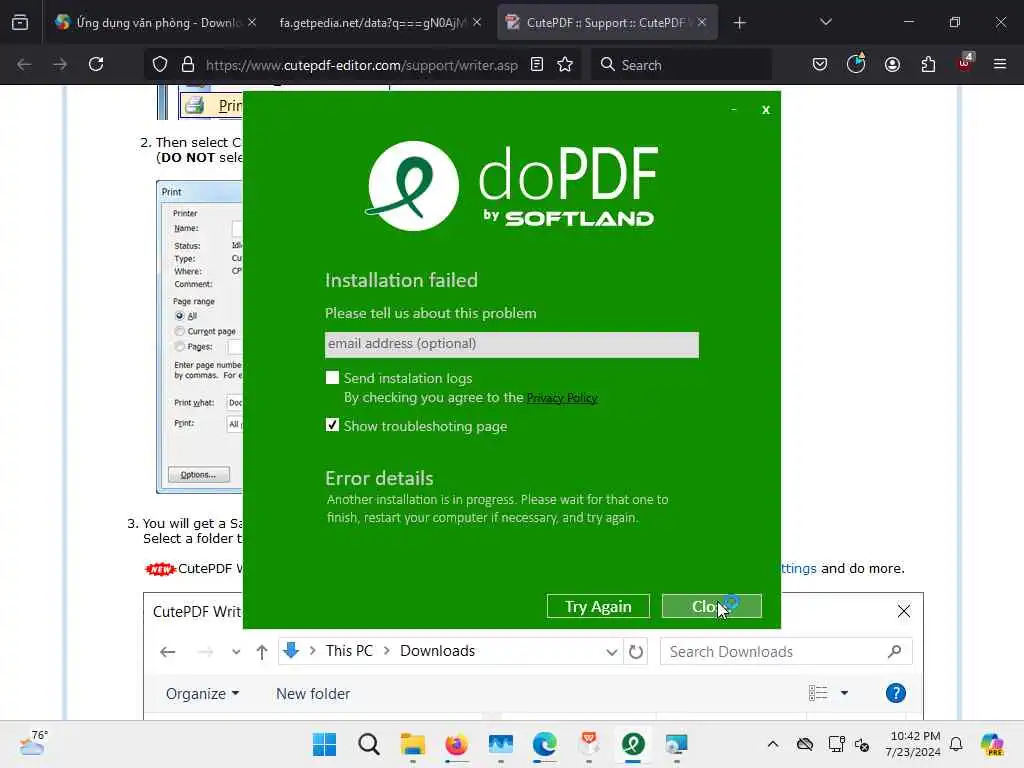Click the email address optional field
This screenshot has width=1024, height=768.
click(x=511, y=344)
